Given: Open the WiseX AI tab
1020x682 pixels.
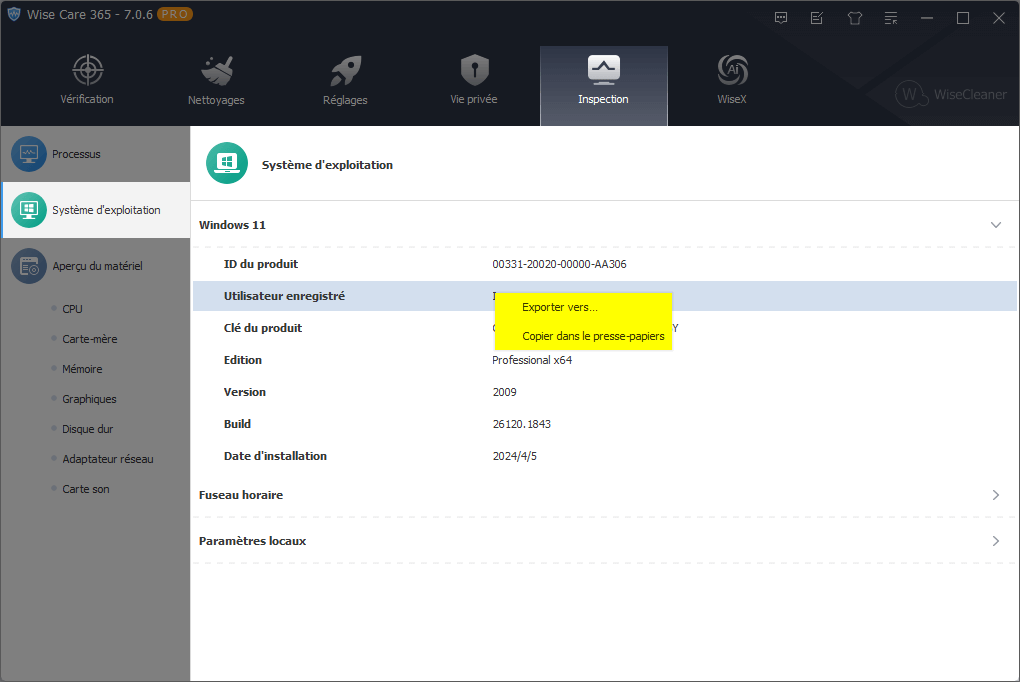Looking at the screenshot, I should click(732, 85).
